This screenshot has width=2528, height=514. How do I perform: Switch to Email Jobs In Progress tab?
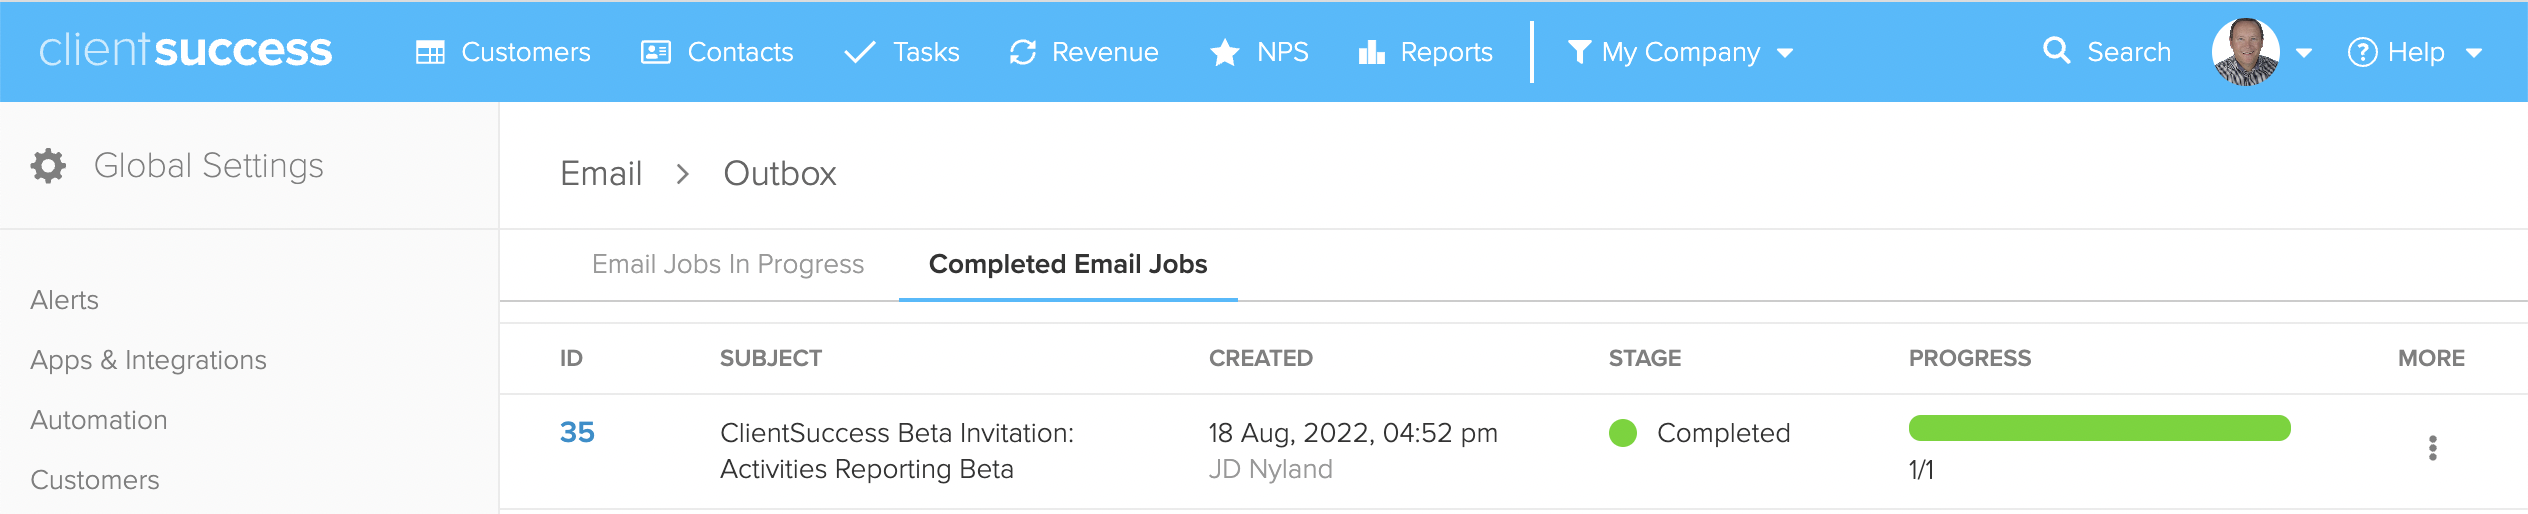point(728,264)
